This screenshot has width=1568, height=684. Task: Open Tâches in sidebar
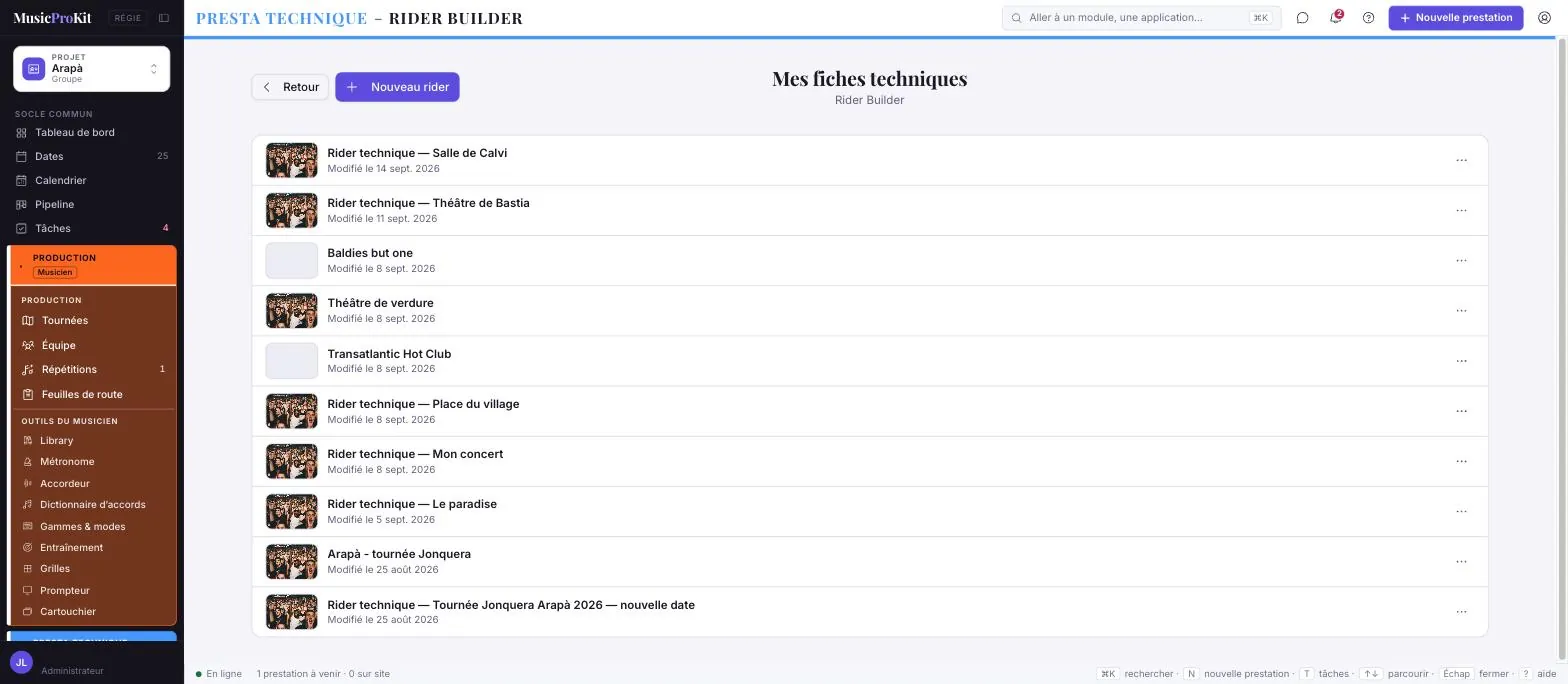(x=92, y=229)
